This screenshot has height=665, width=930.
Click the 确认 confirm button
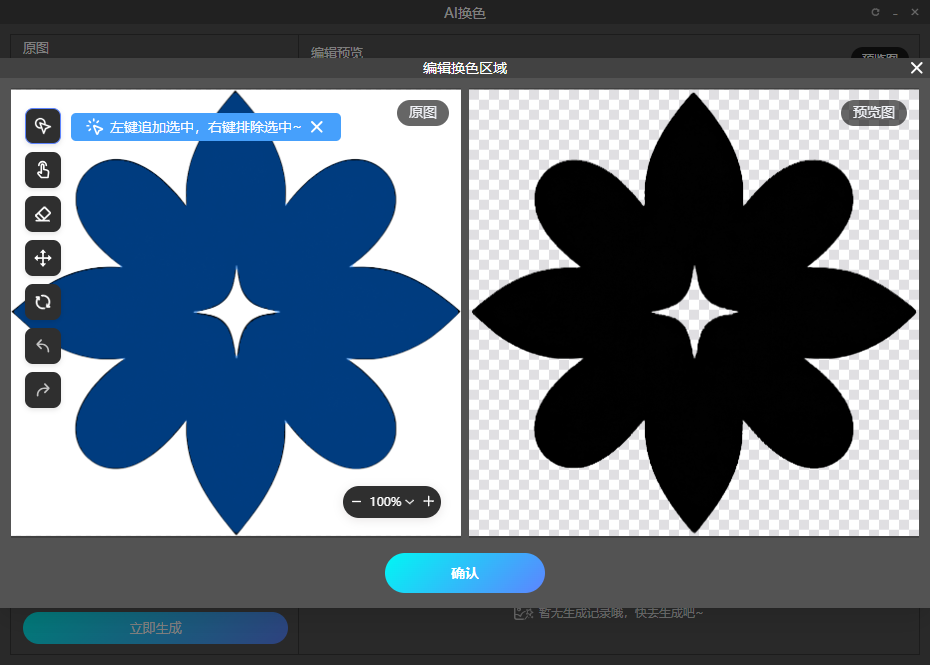(x=464, y=573)
